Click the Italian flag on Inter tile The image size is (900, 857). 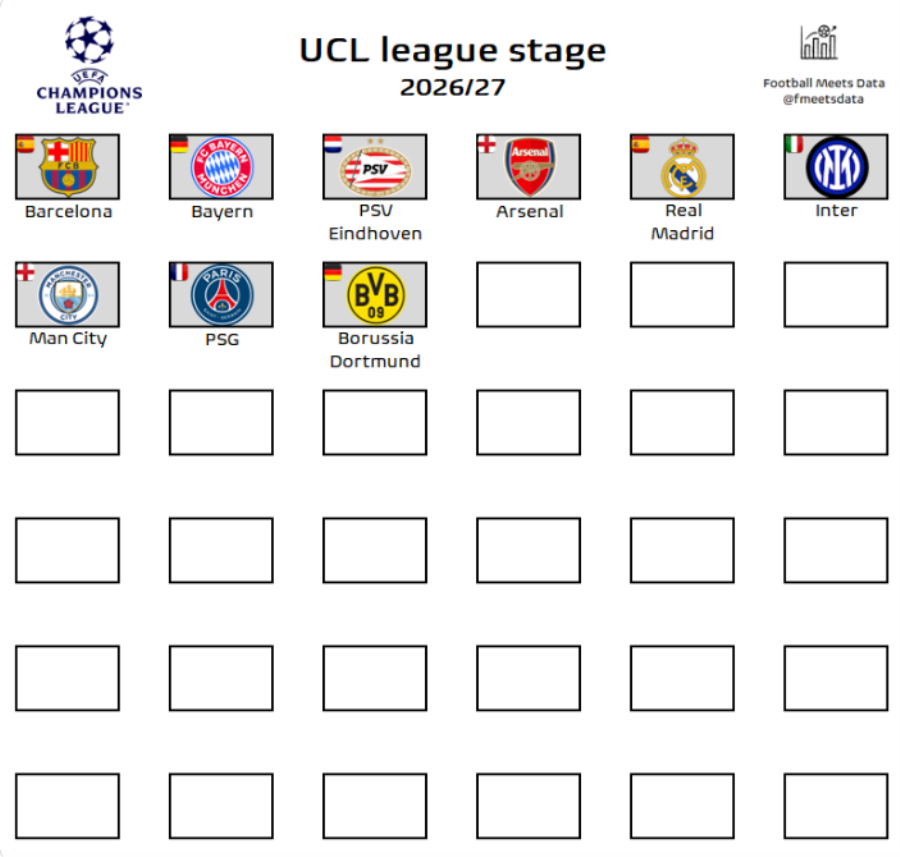(793, 144)
